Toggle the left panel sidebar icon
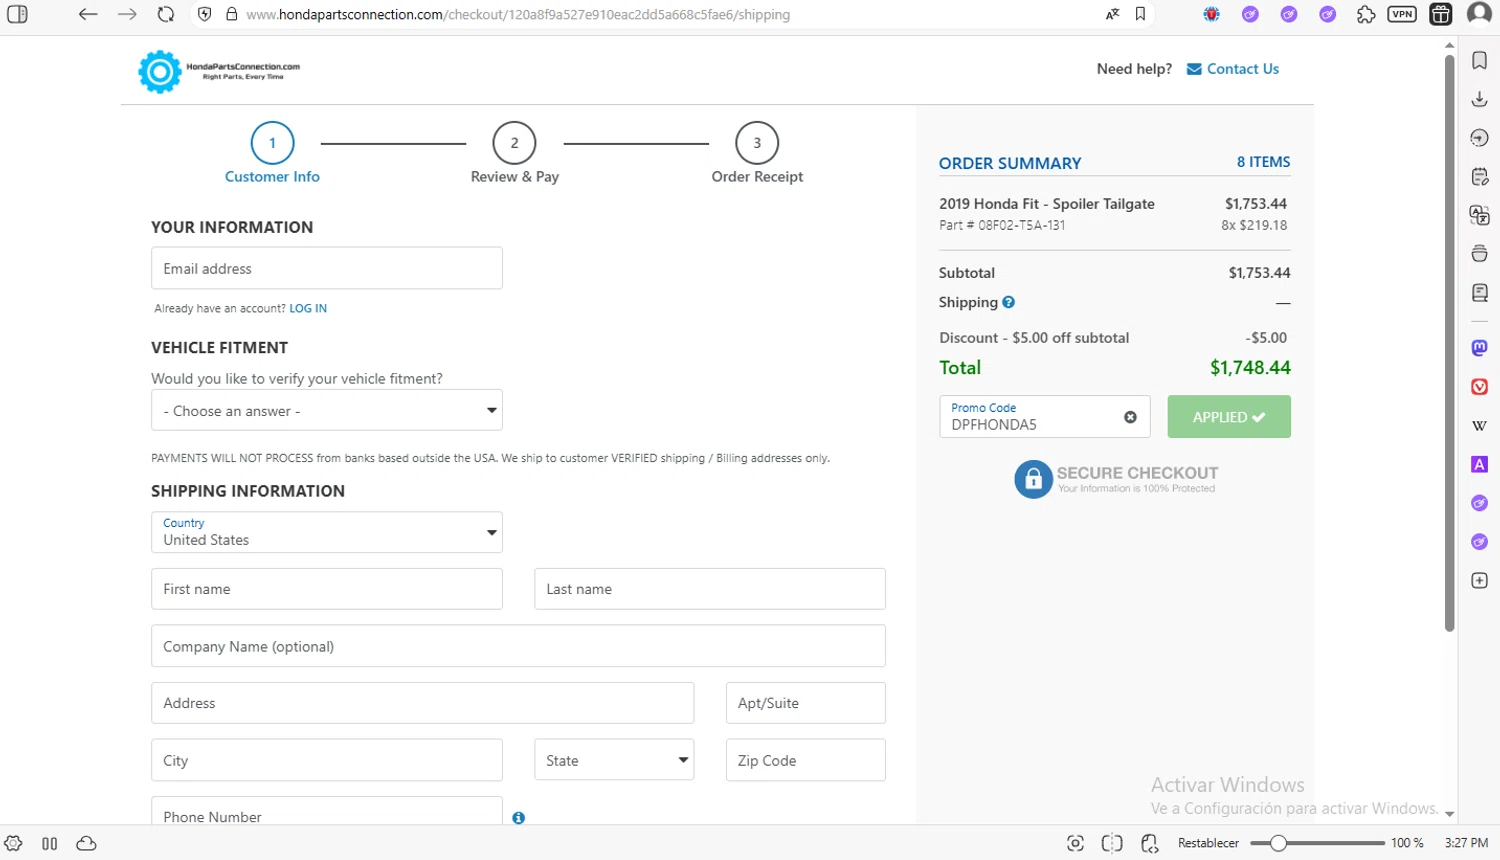1500x860 pixels. click(x=17, y=14)
